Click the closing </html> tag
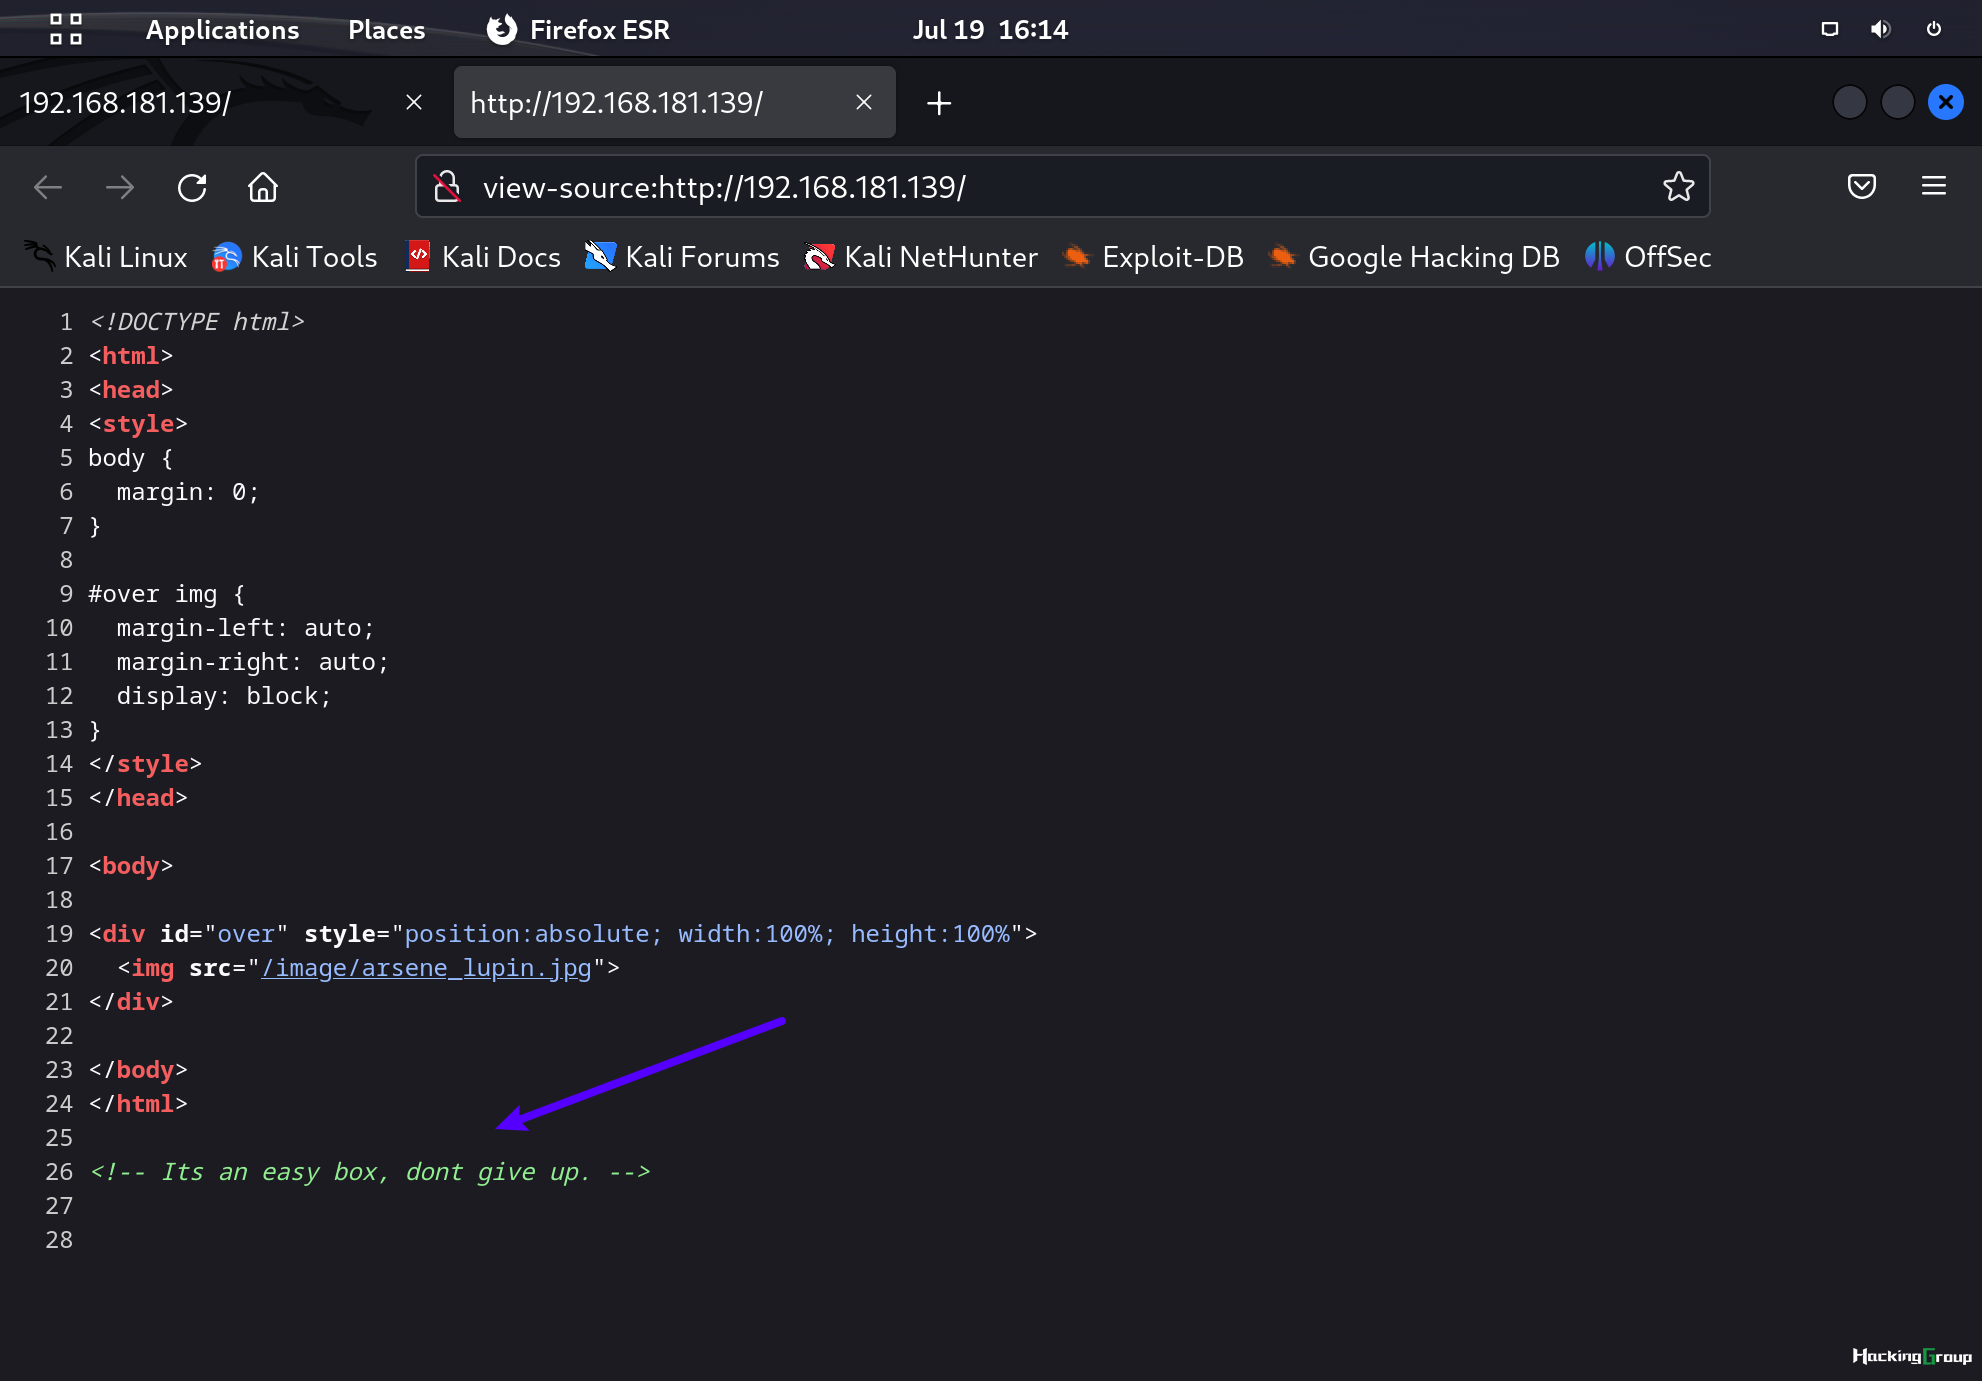The width and height of the screenshot is (1982, 1381). pyautogui.click(x=138, y=1104)
